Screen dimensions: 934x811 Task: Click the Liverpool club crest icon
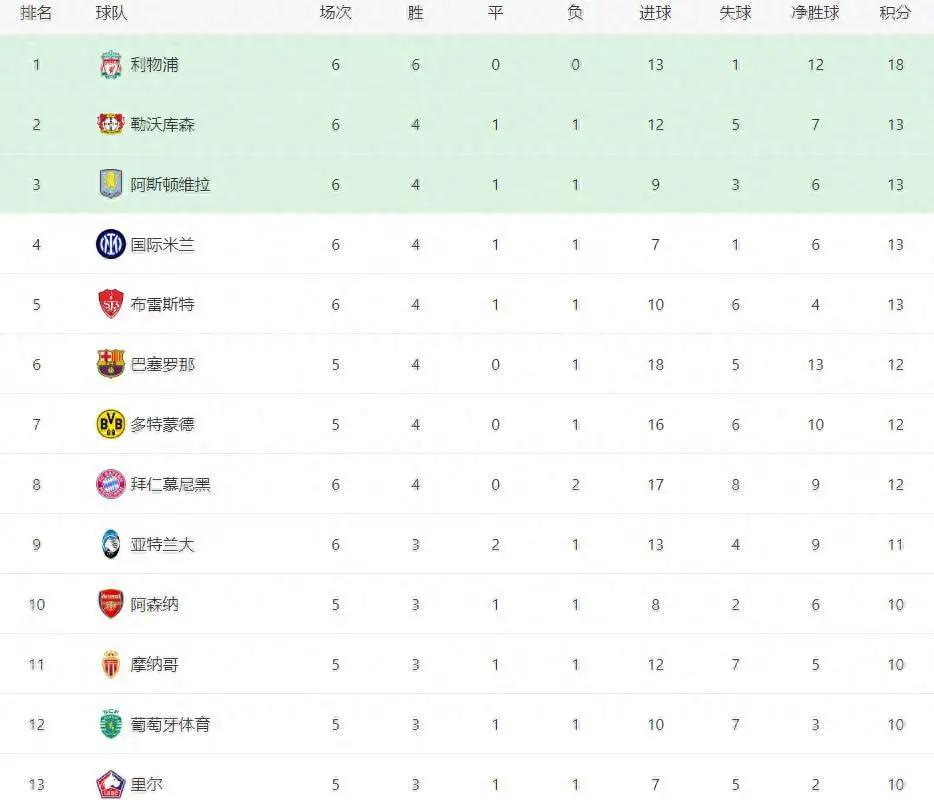pyautogui.click(x=111, y=64)
